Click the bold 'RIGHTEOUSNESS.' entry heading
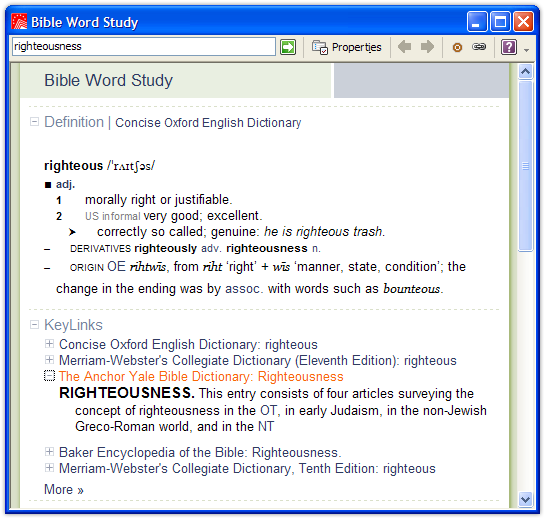The width and height of the screenshot is (545, 519). [x=127, y=393]
